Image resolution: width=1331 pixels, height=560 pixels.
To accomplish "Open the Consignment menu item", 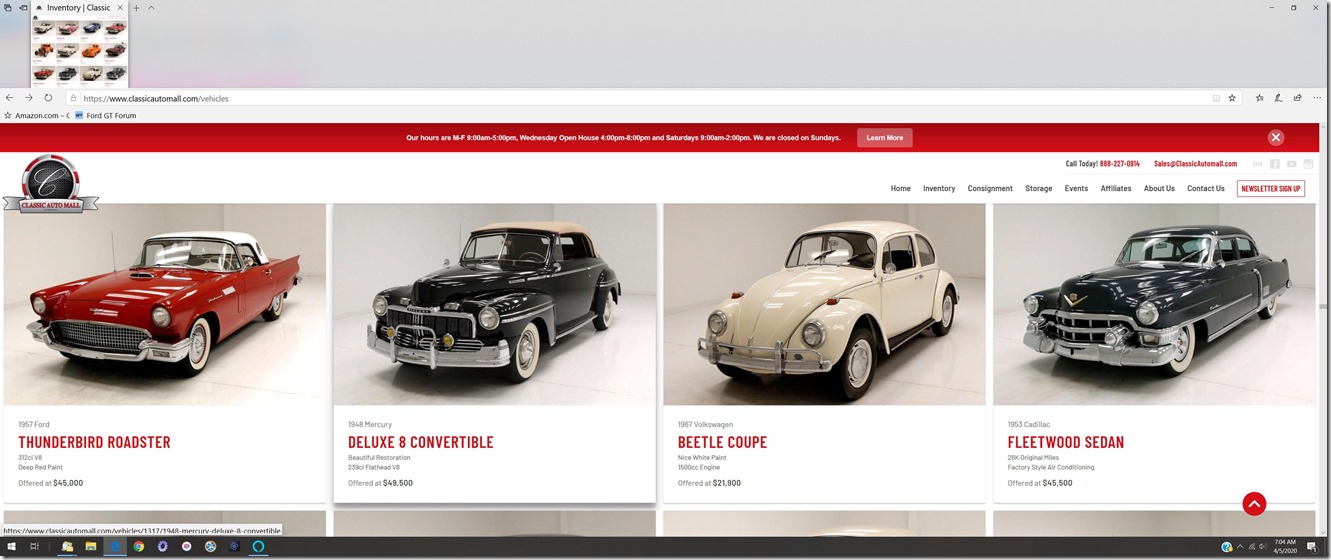I will point(990,188).
